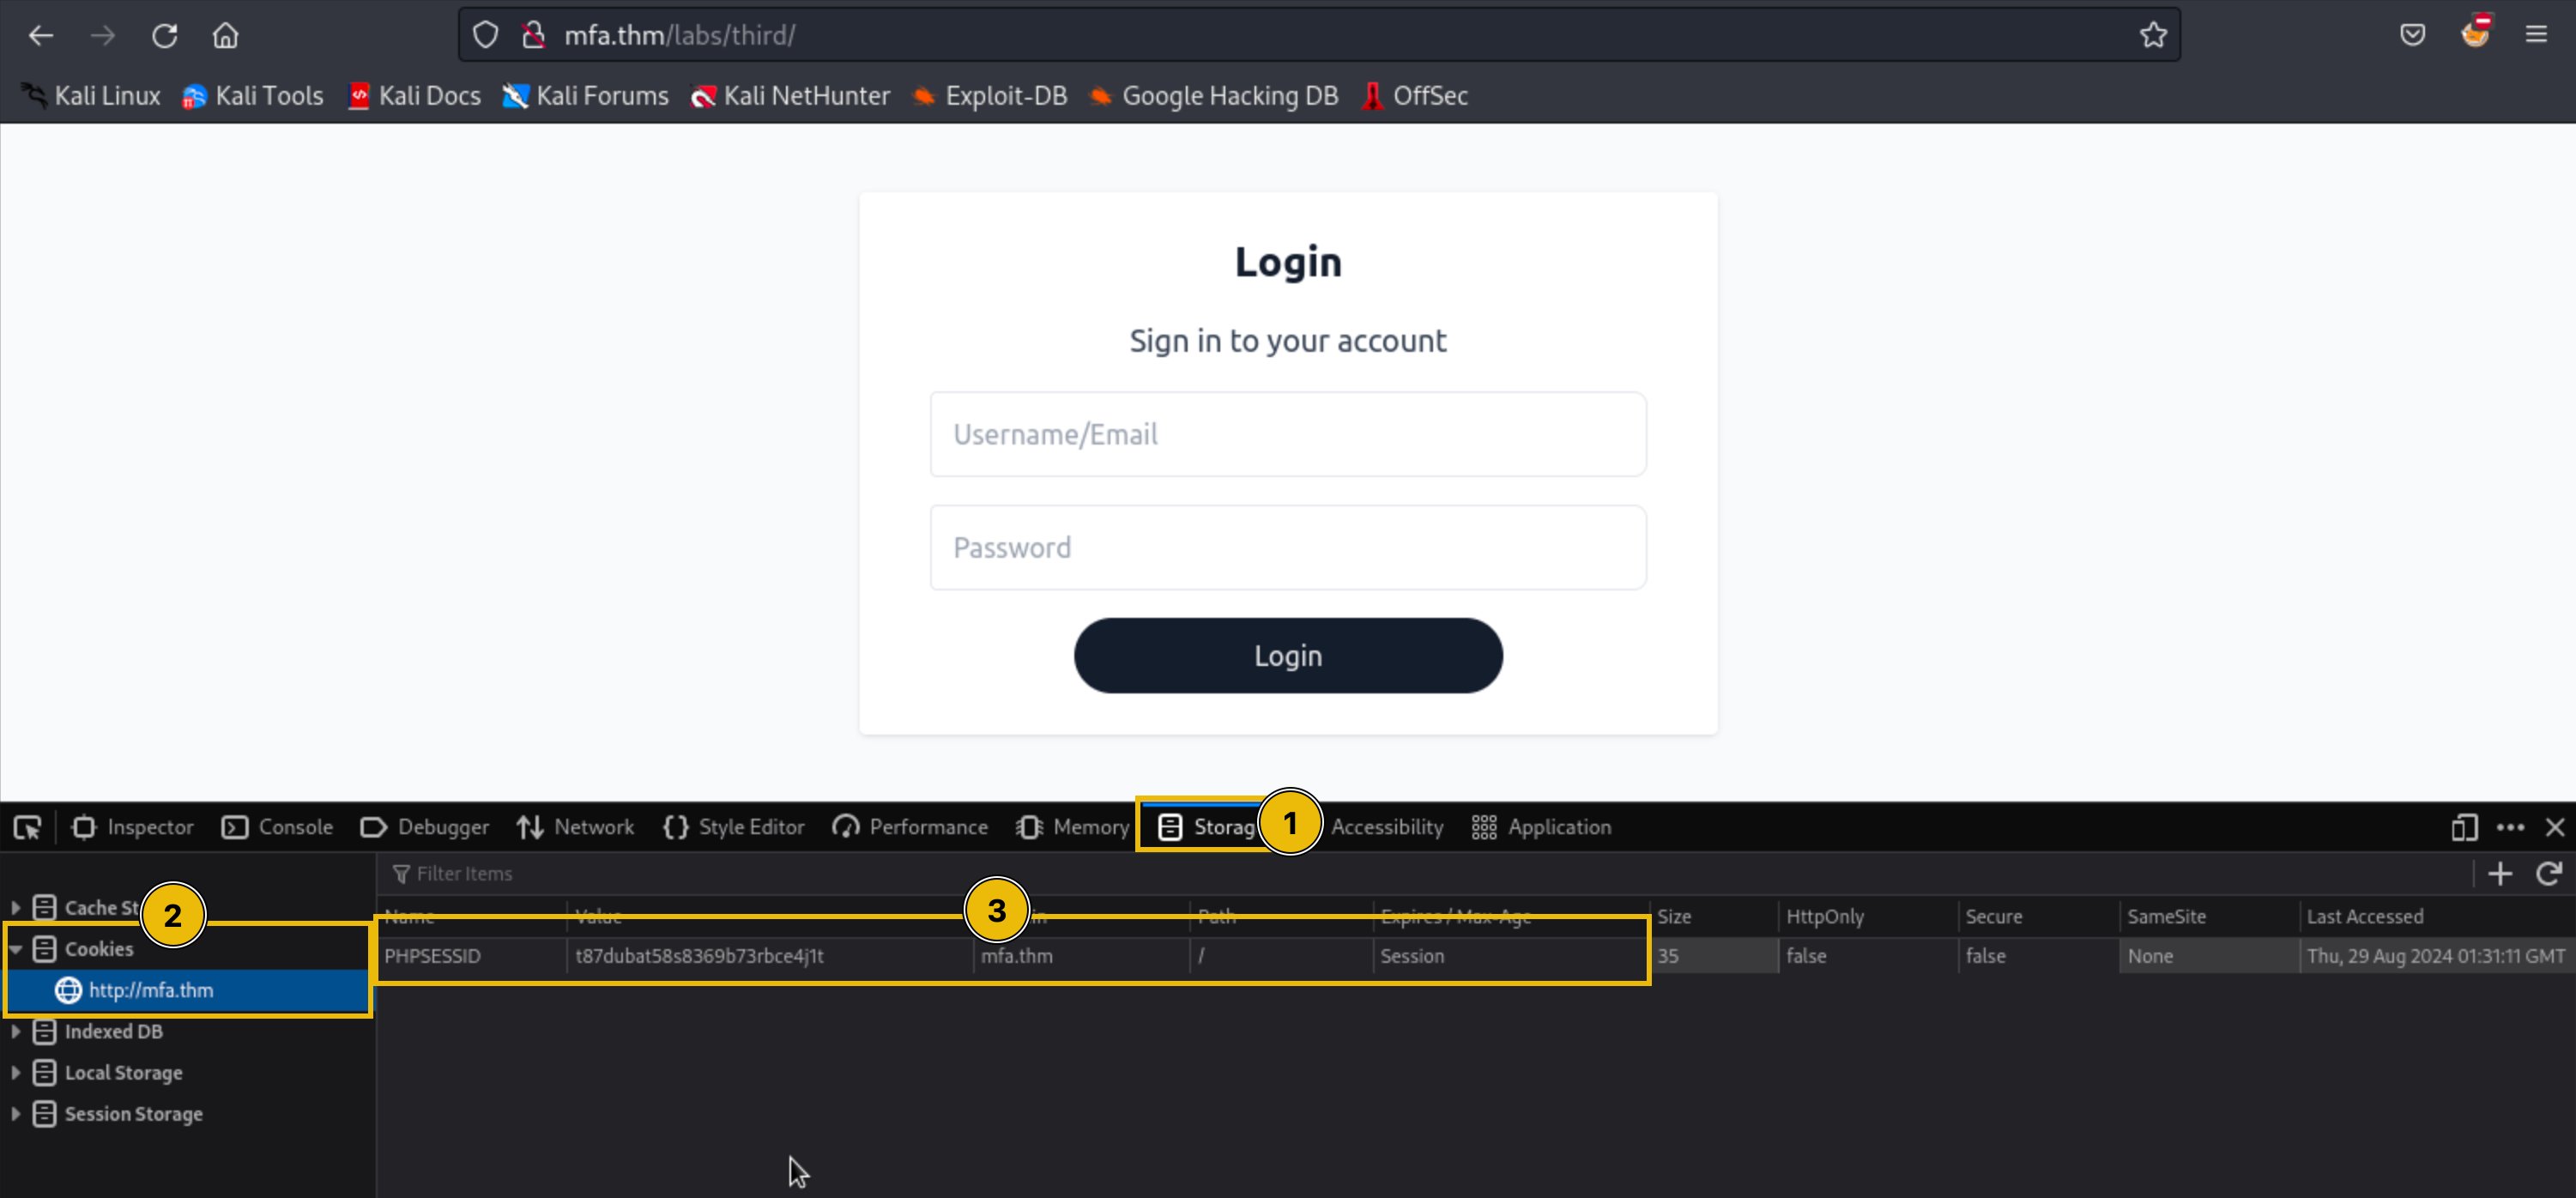Open the Console tab in DevTools
2576x1198 pixels.
[x=278, y=827]
